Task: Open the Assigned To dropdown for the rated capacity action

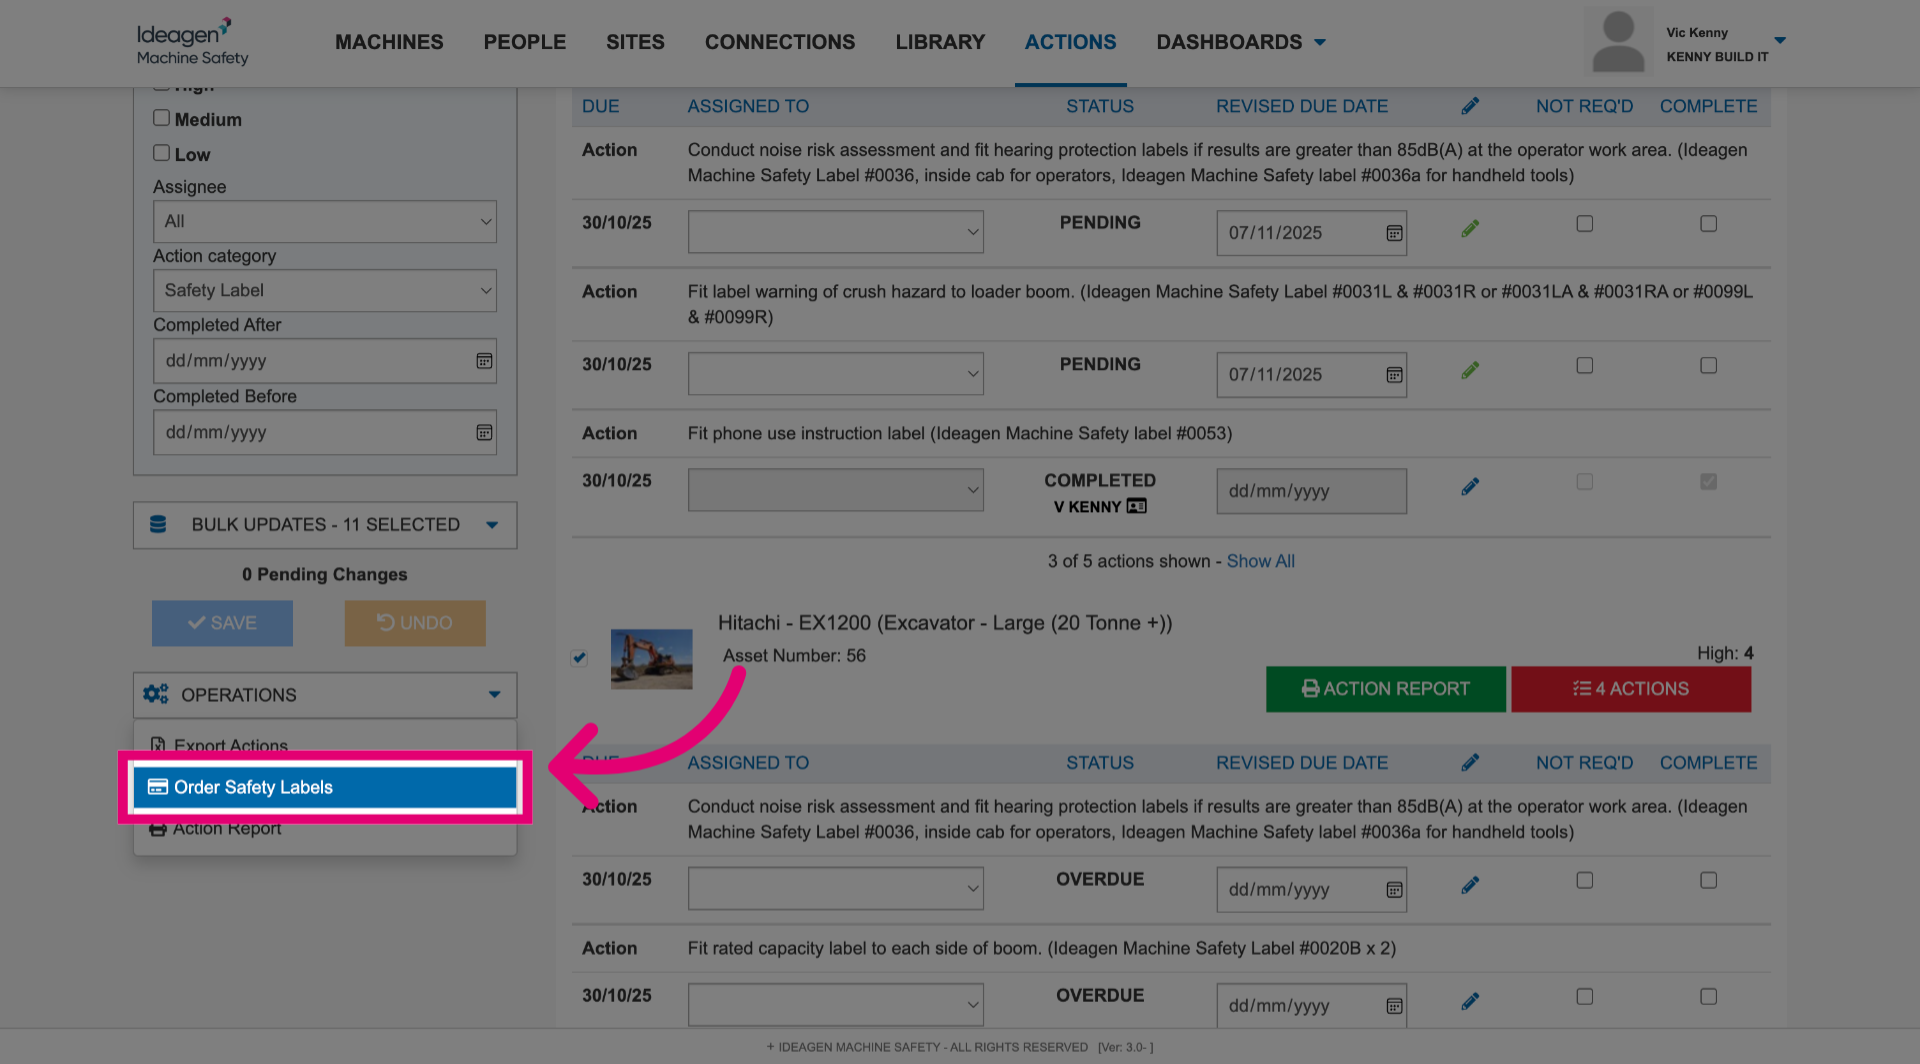Action: pyautogui.click(x=836, y=1005)
